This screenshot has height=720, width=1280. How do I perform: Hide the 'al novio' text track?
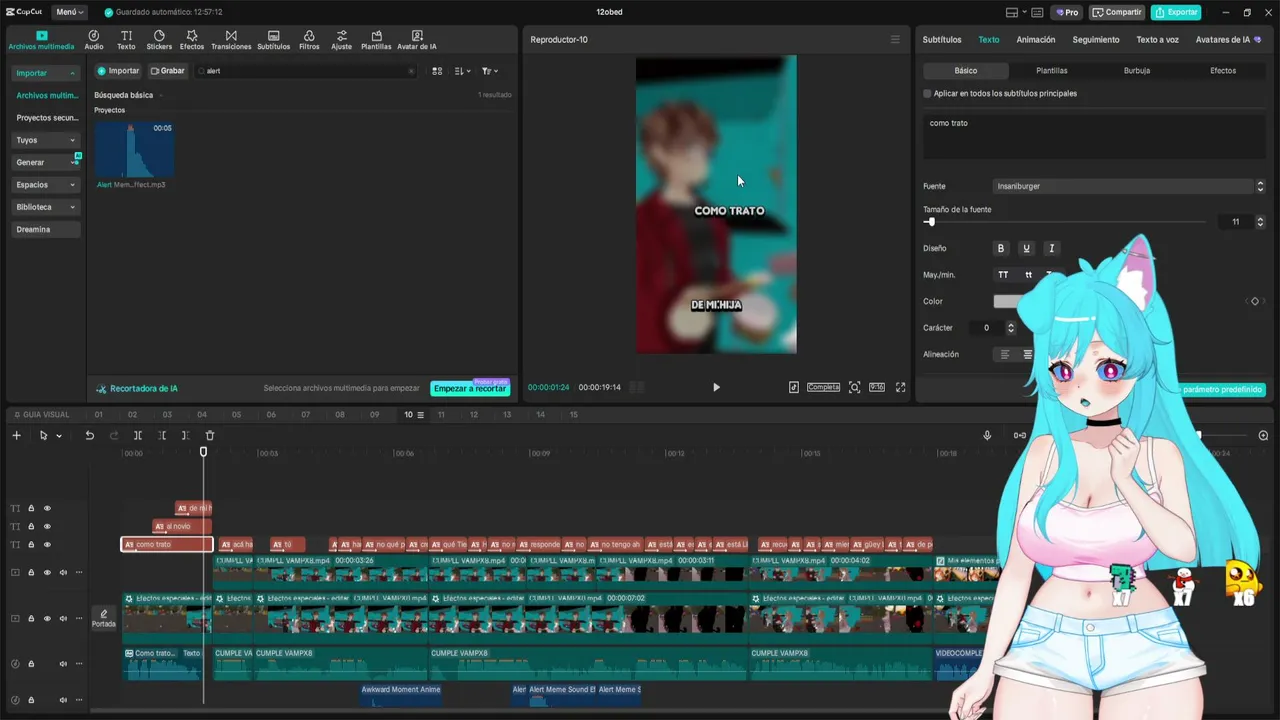pos(47,526)
